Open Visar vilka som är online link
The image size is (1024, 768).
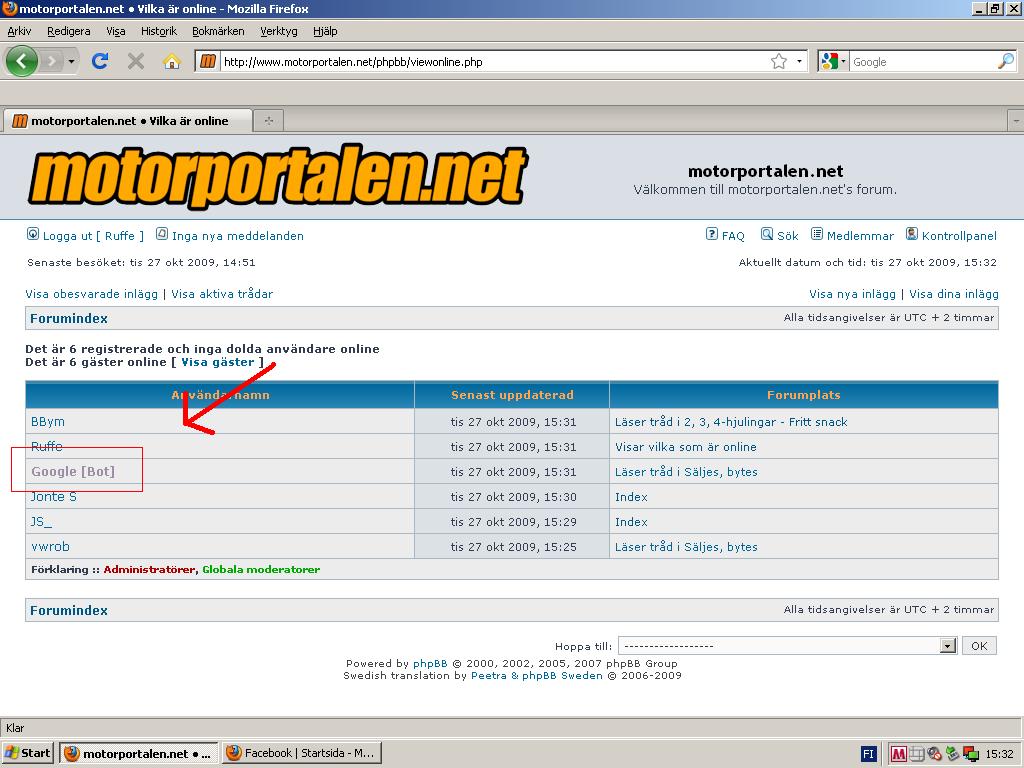tap(686, 447)
